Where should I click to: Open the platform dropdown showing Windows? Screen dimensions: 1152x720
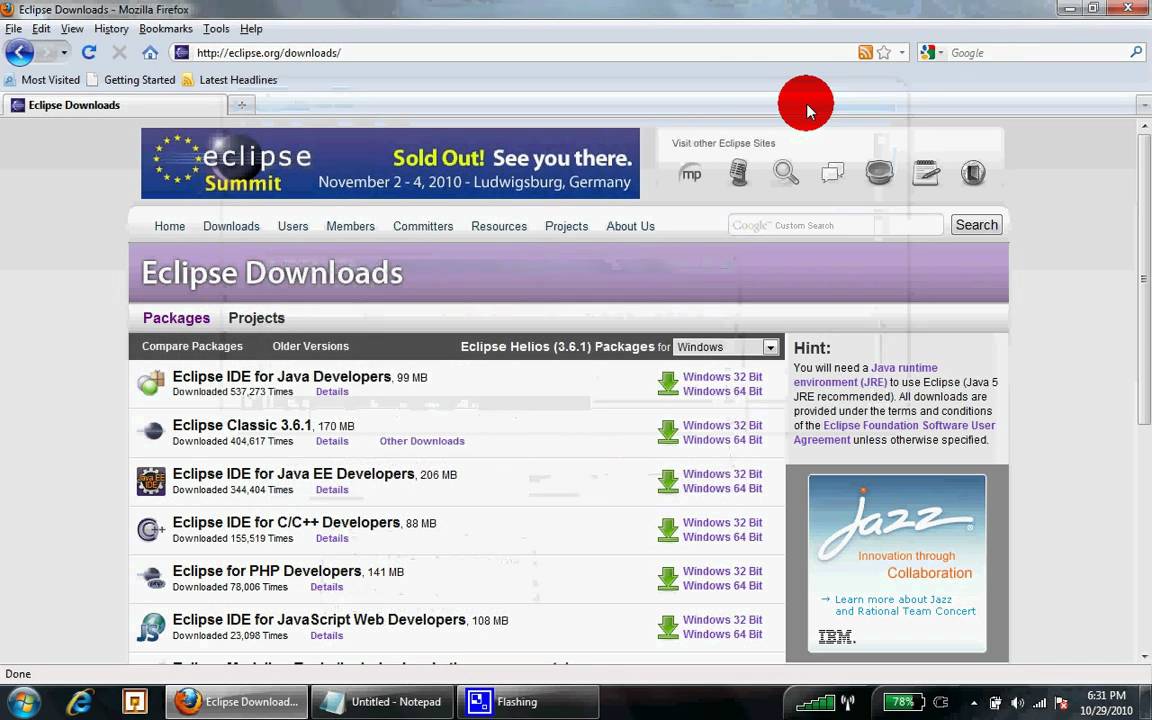coord(725,347)
